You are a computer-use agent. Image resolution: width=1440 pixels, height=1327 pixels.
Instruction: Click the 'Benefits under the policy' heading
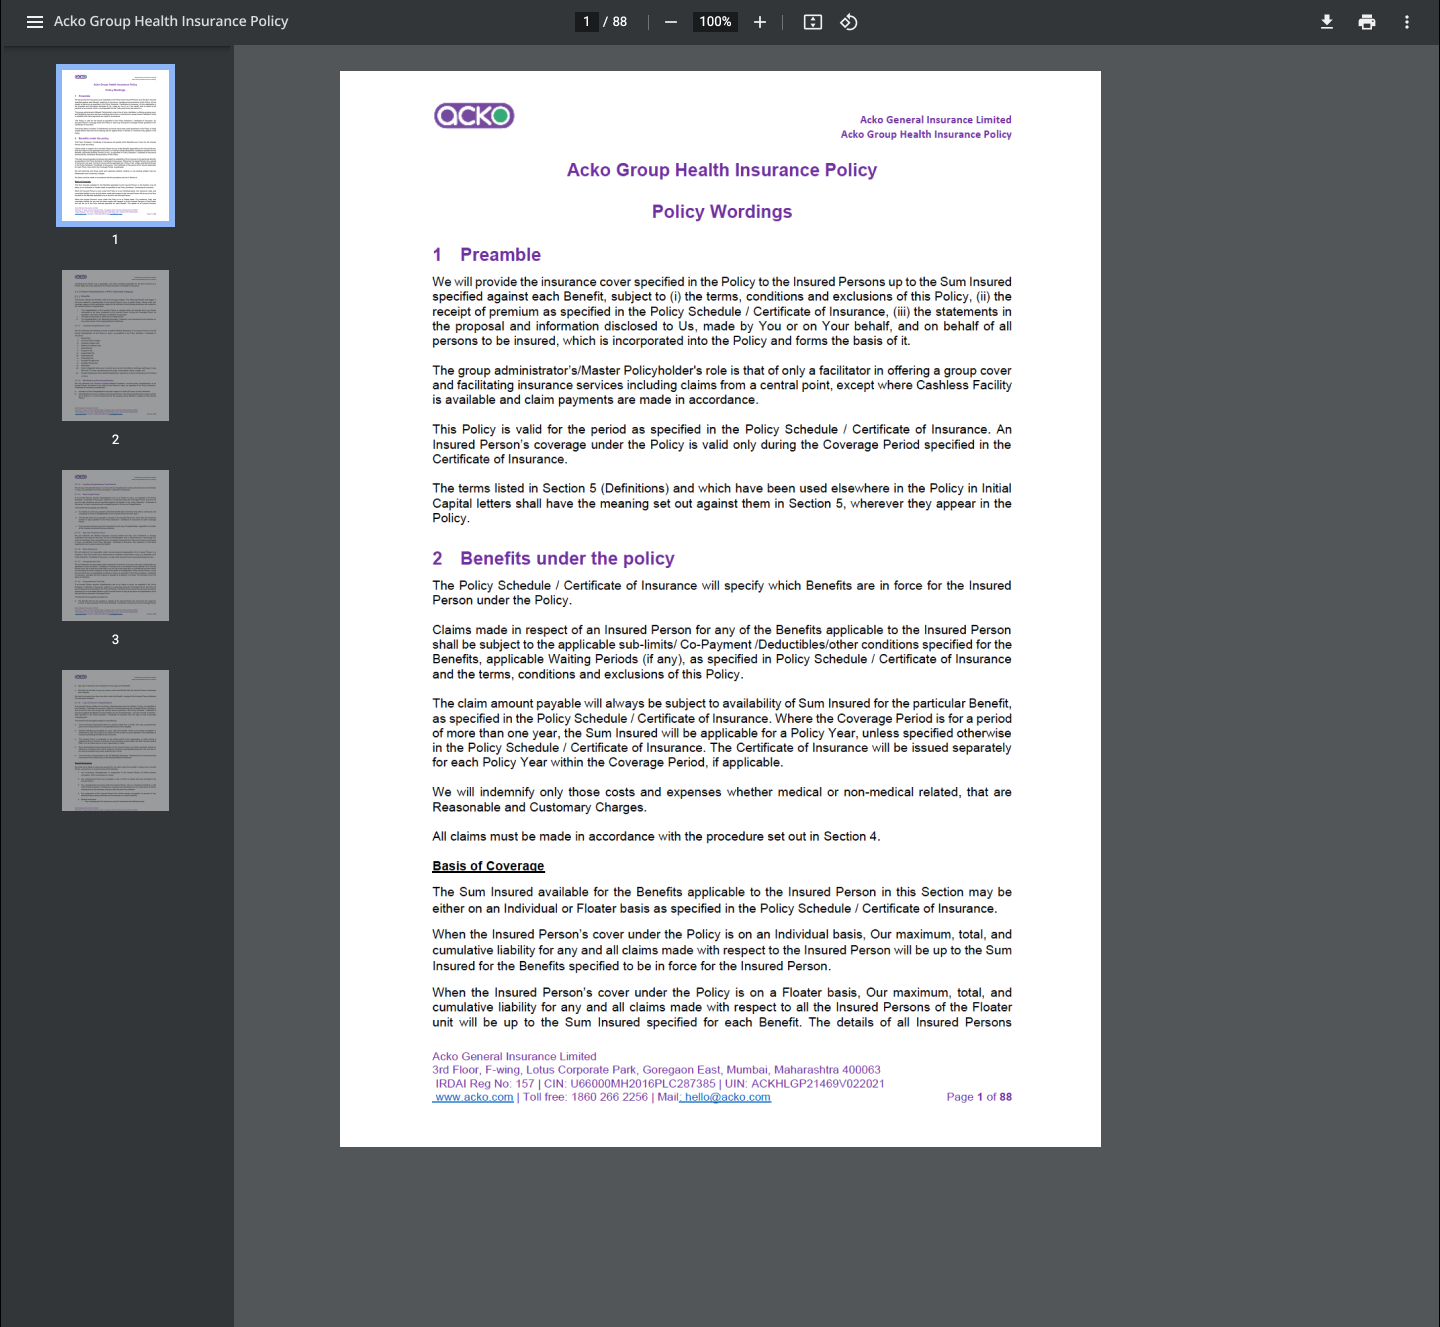(x=567, y=559)
